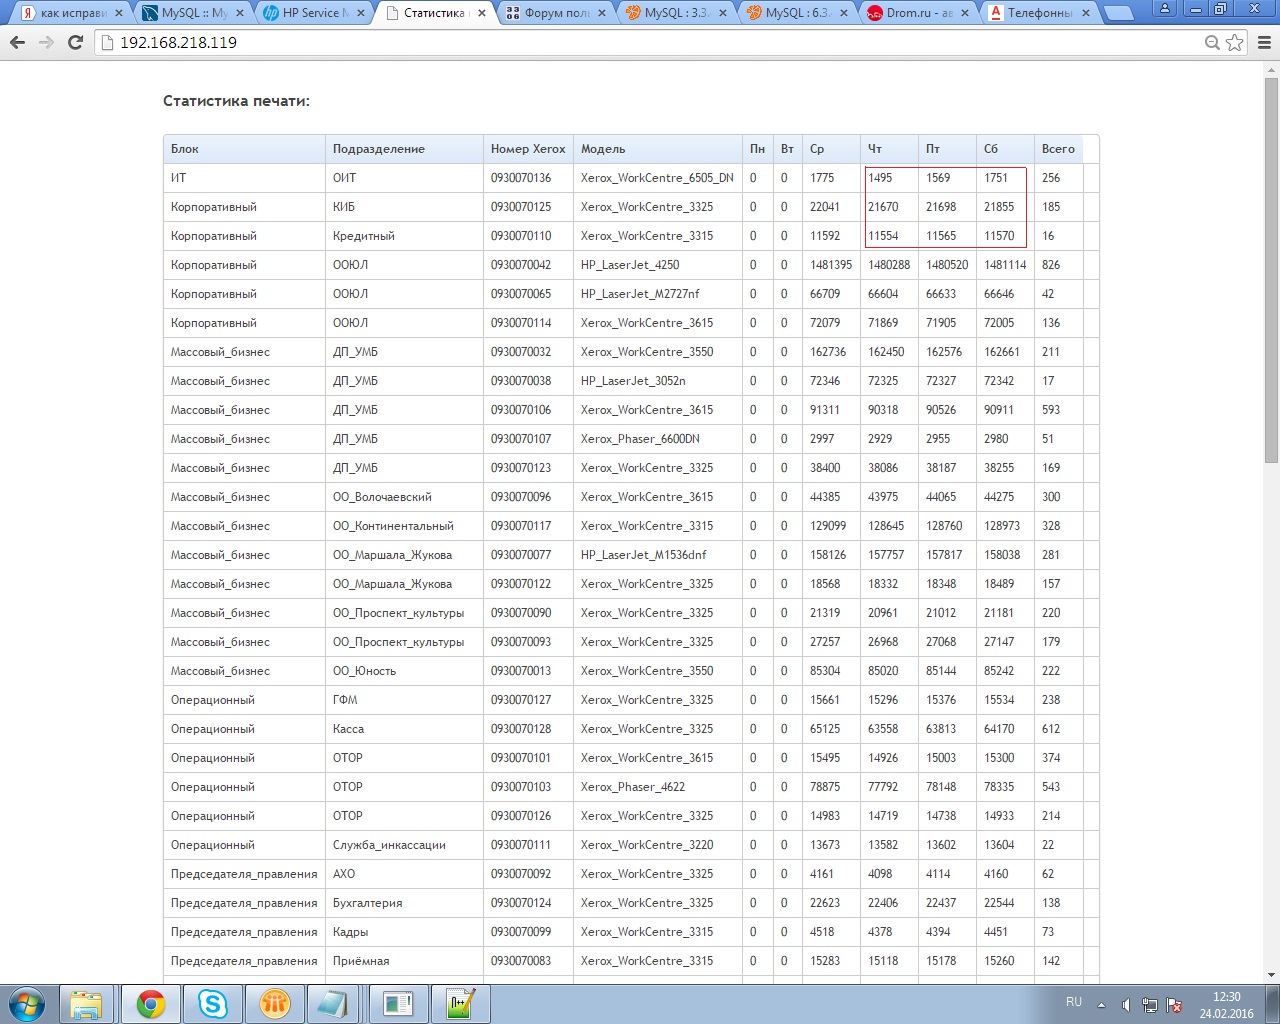Launch Windows Explorer from the taskbar

88,1003
